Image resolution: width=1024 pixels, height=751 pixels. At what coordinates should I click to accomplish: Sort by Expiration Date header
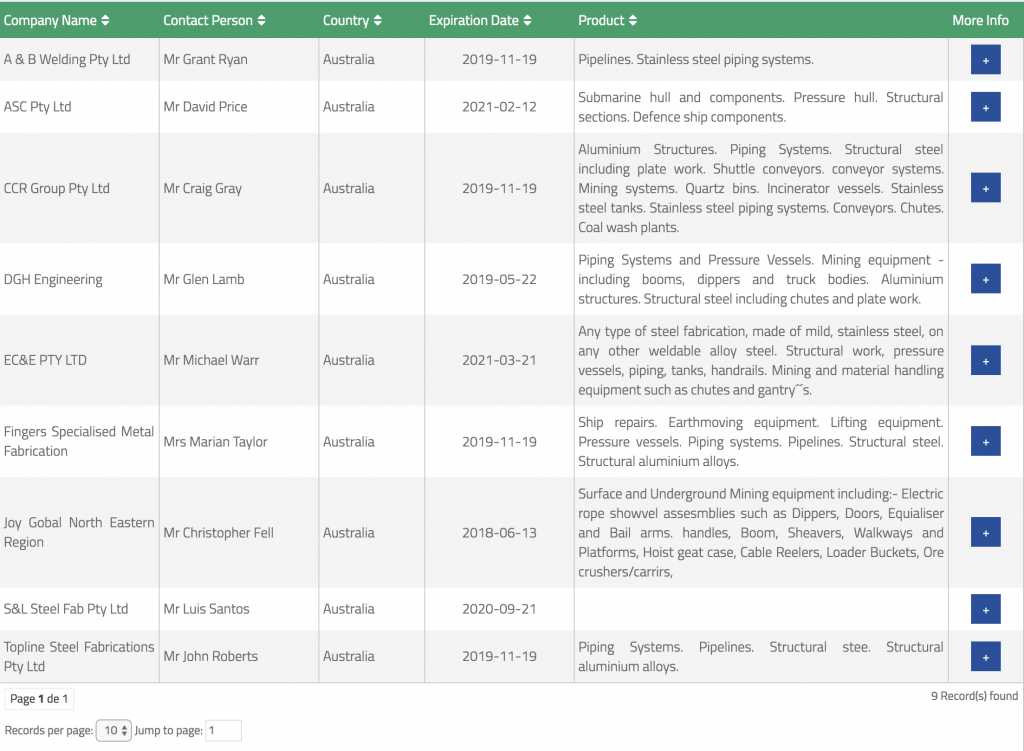[x=480, y=20]
